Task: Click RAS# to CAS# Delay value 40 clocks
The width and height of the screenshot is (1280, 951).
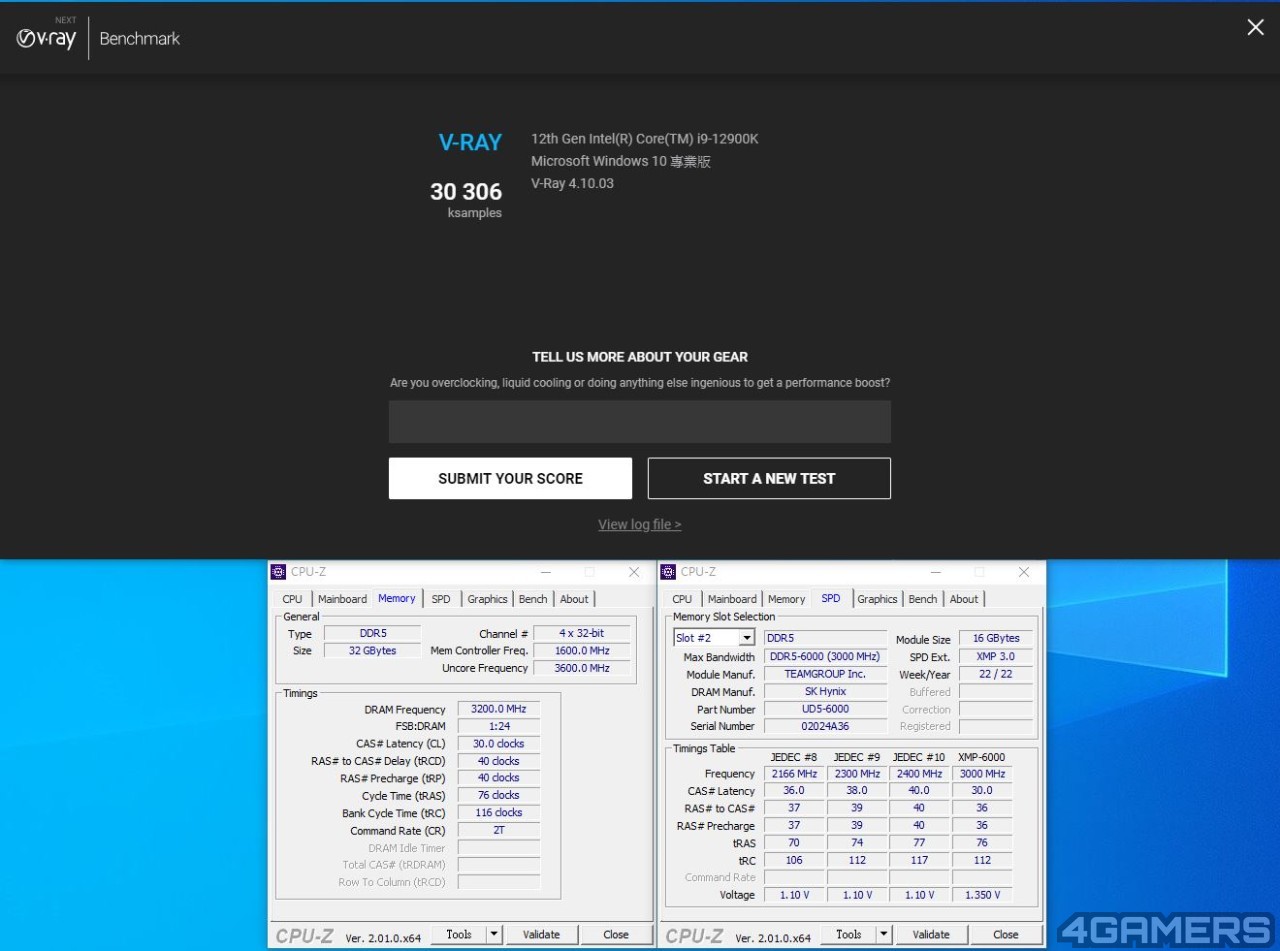Action: tap(499, 761)
